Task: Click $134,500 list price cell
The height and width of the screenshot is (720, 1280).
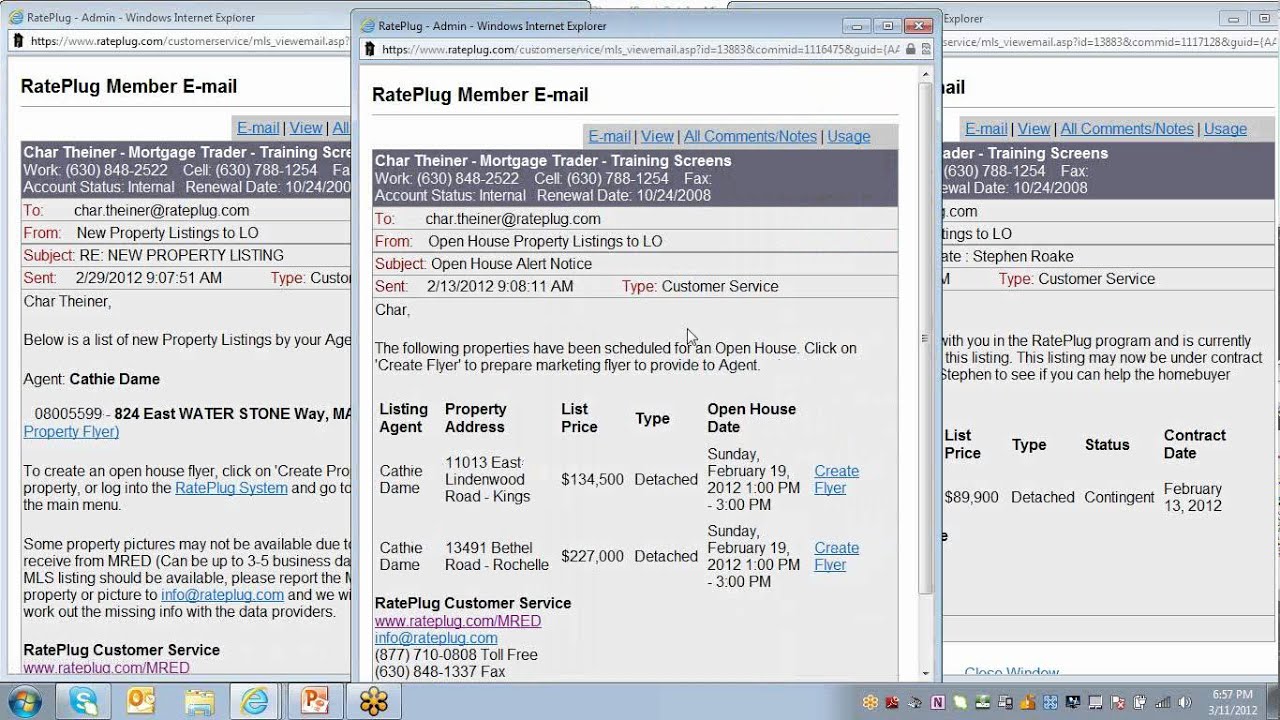Action: point(592,479)
